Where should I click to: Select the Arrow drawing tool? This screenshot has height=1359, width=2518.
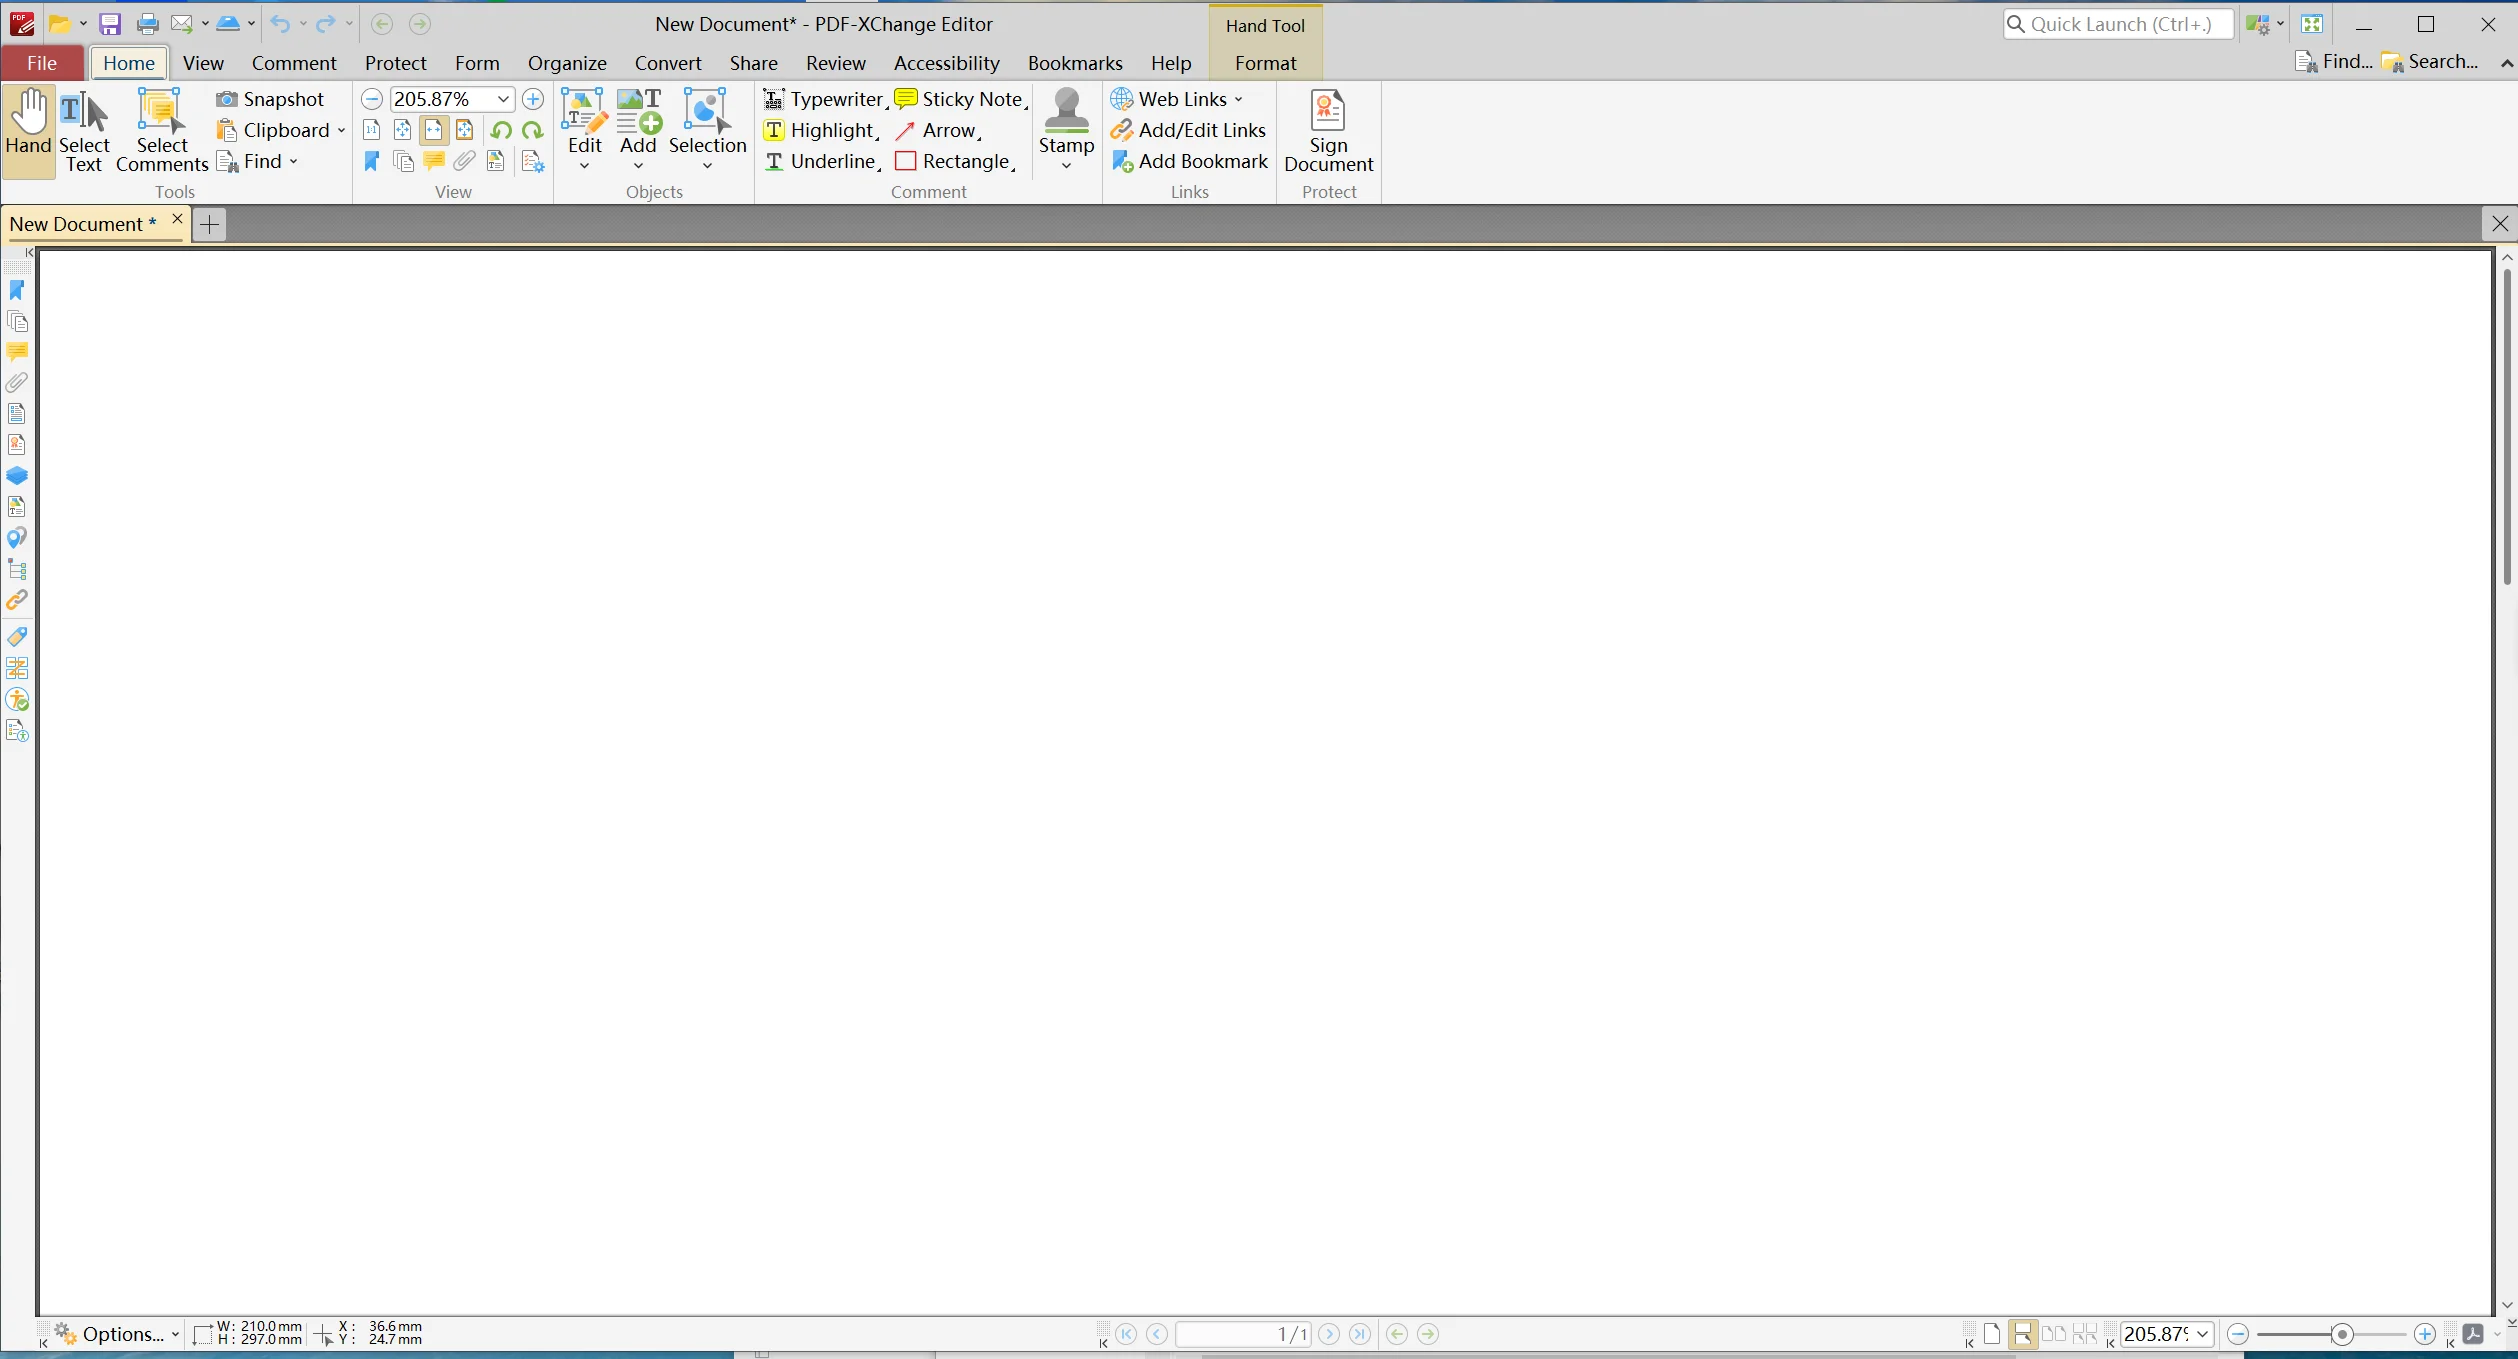[x=937, y=130]
